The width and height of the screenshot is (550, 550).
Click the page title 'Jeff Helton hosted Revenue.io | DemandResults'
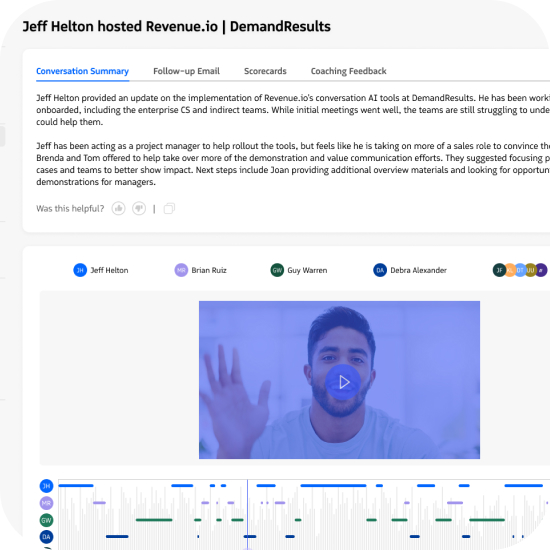(176, 27)
